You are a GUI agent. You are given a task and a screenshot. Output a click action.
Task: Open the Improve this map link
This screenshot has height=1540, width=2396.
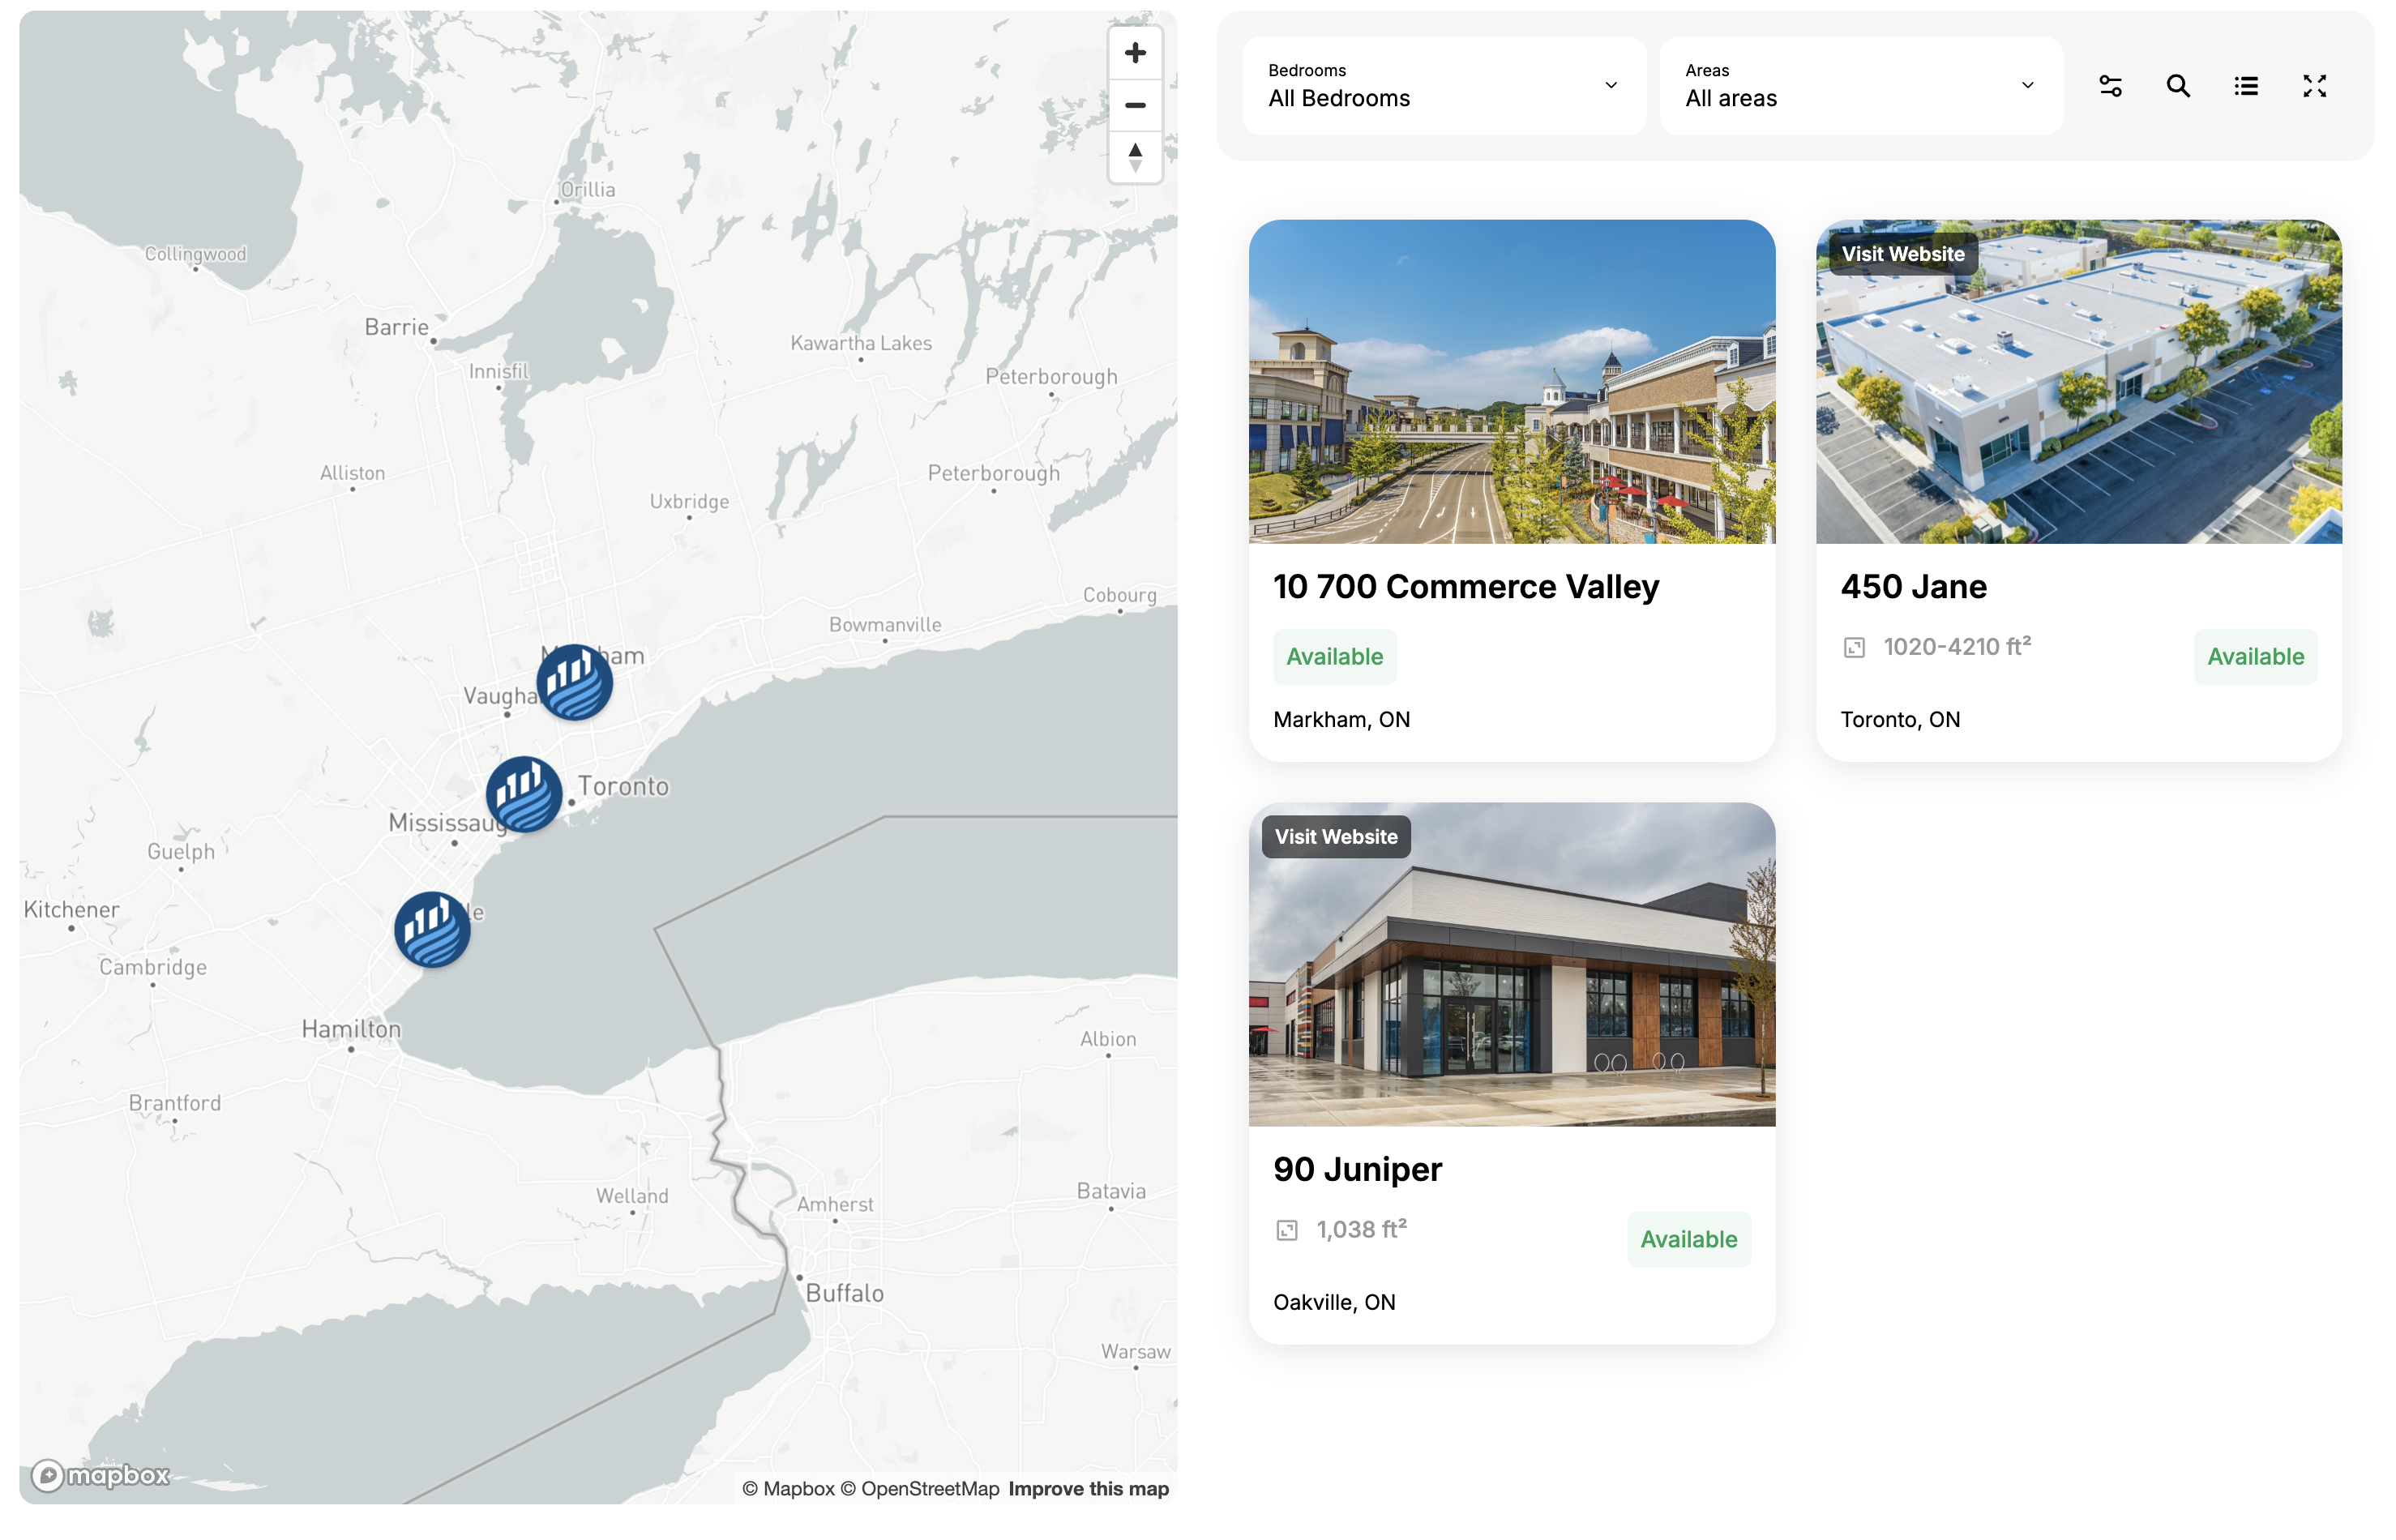tap(1088, 1489)
